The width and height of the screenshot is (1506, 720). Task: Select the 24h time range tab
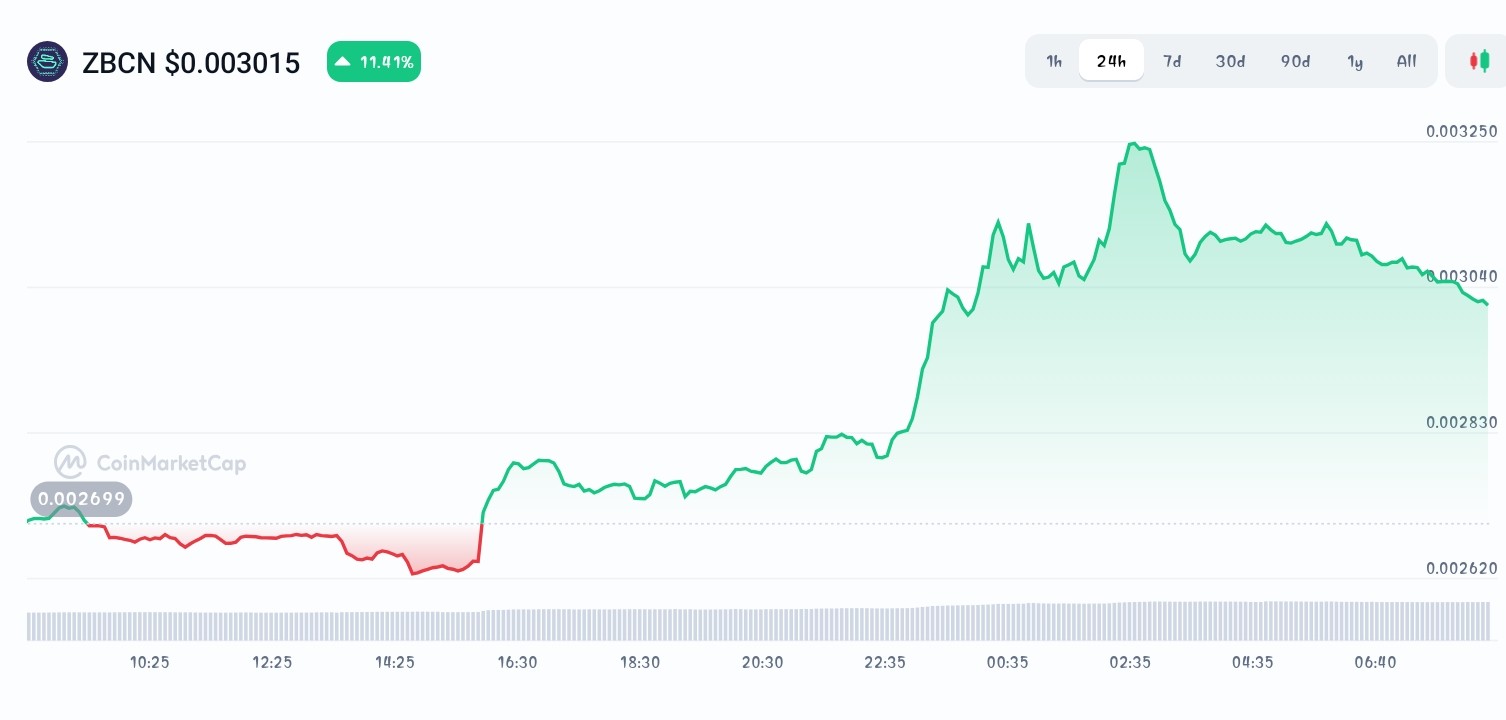point(1111,61)
